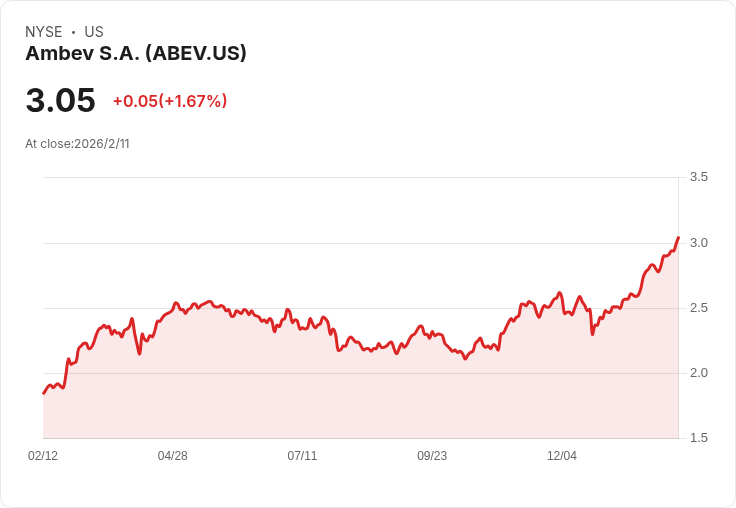
Task: Click the 3.0 price axis label
Action: [x=698, y=243]
